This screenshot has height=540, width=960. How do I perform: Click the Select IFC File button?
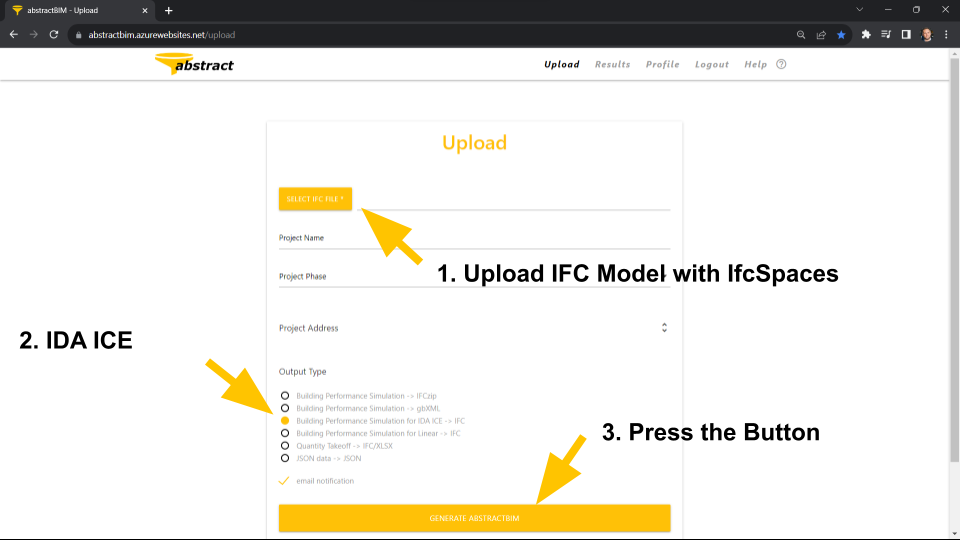[315, 199]
